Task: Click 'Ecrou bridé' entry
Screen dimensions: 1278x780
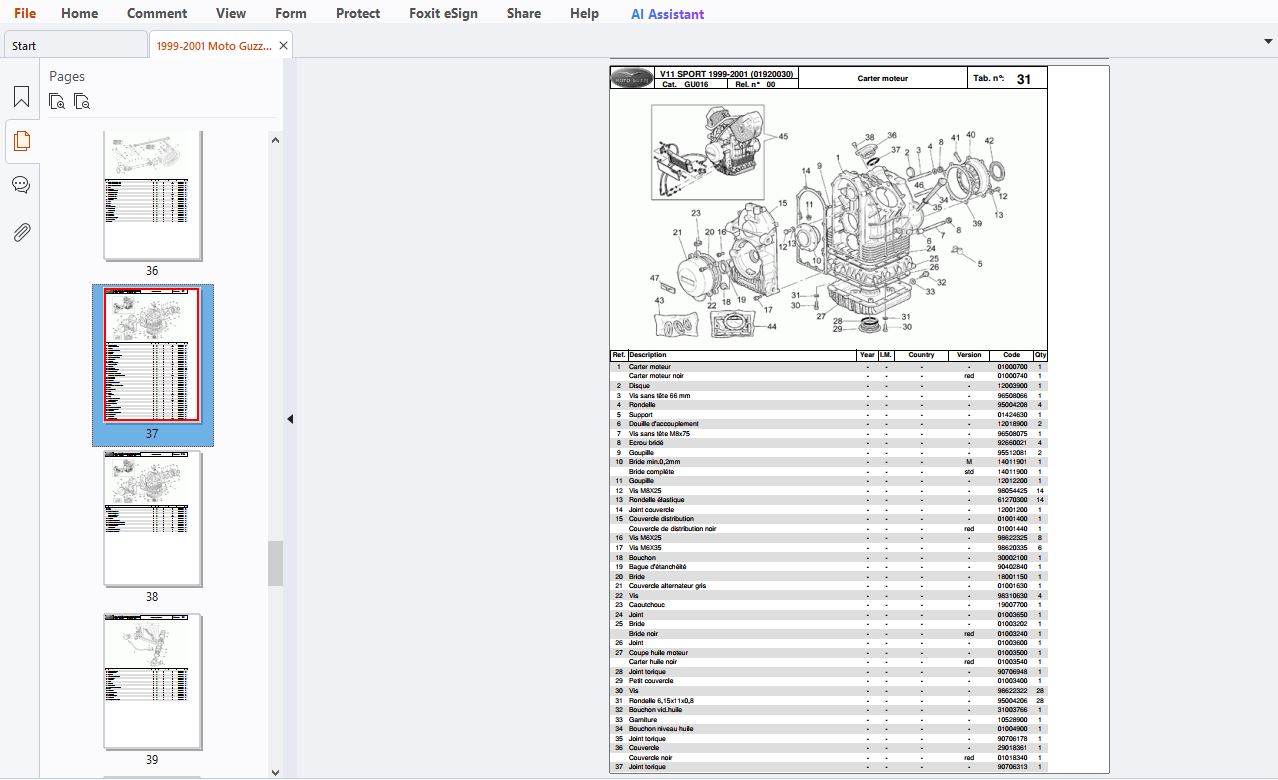Action: (646, 443)
